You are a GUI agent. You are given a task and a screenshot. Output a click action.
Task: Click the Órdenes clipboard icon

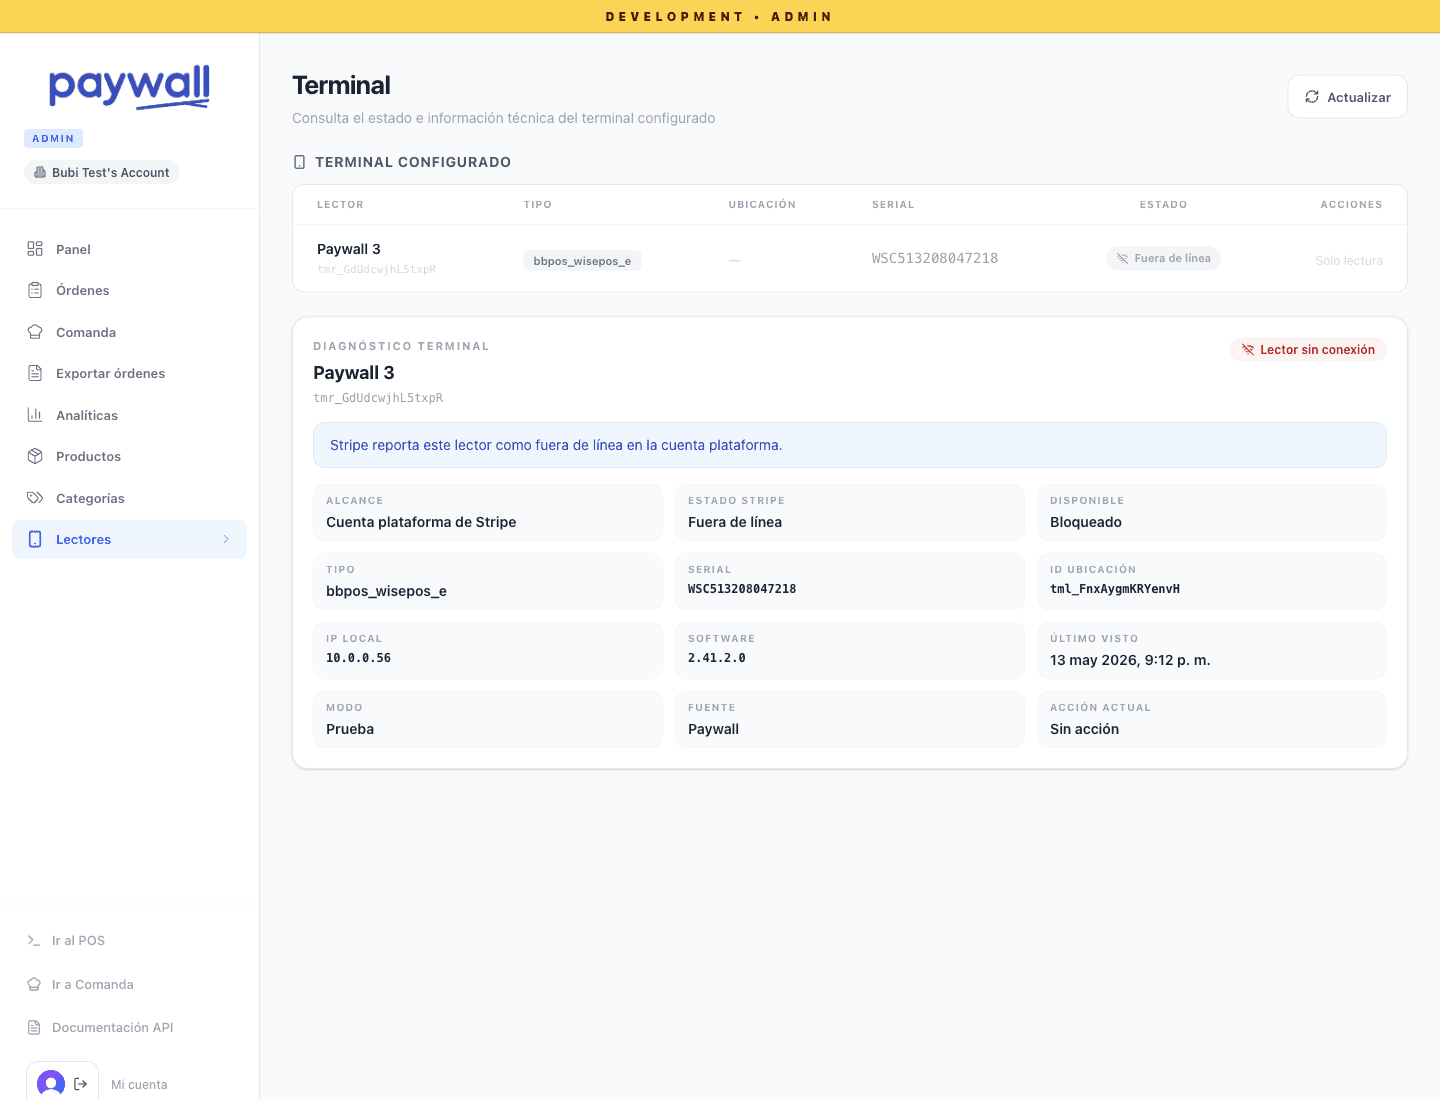coord(35,290)
